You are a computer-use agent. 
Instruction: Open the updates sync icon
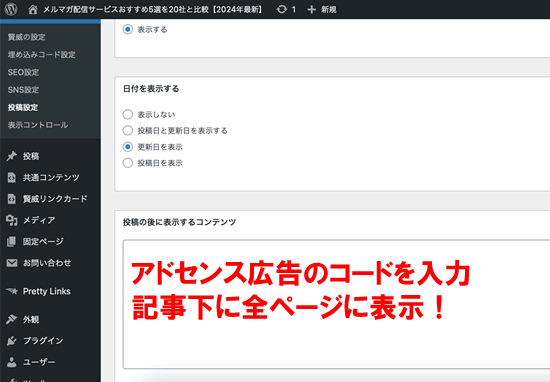pyautogui.click(x=282, y=9)
